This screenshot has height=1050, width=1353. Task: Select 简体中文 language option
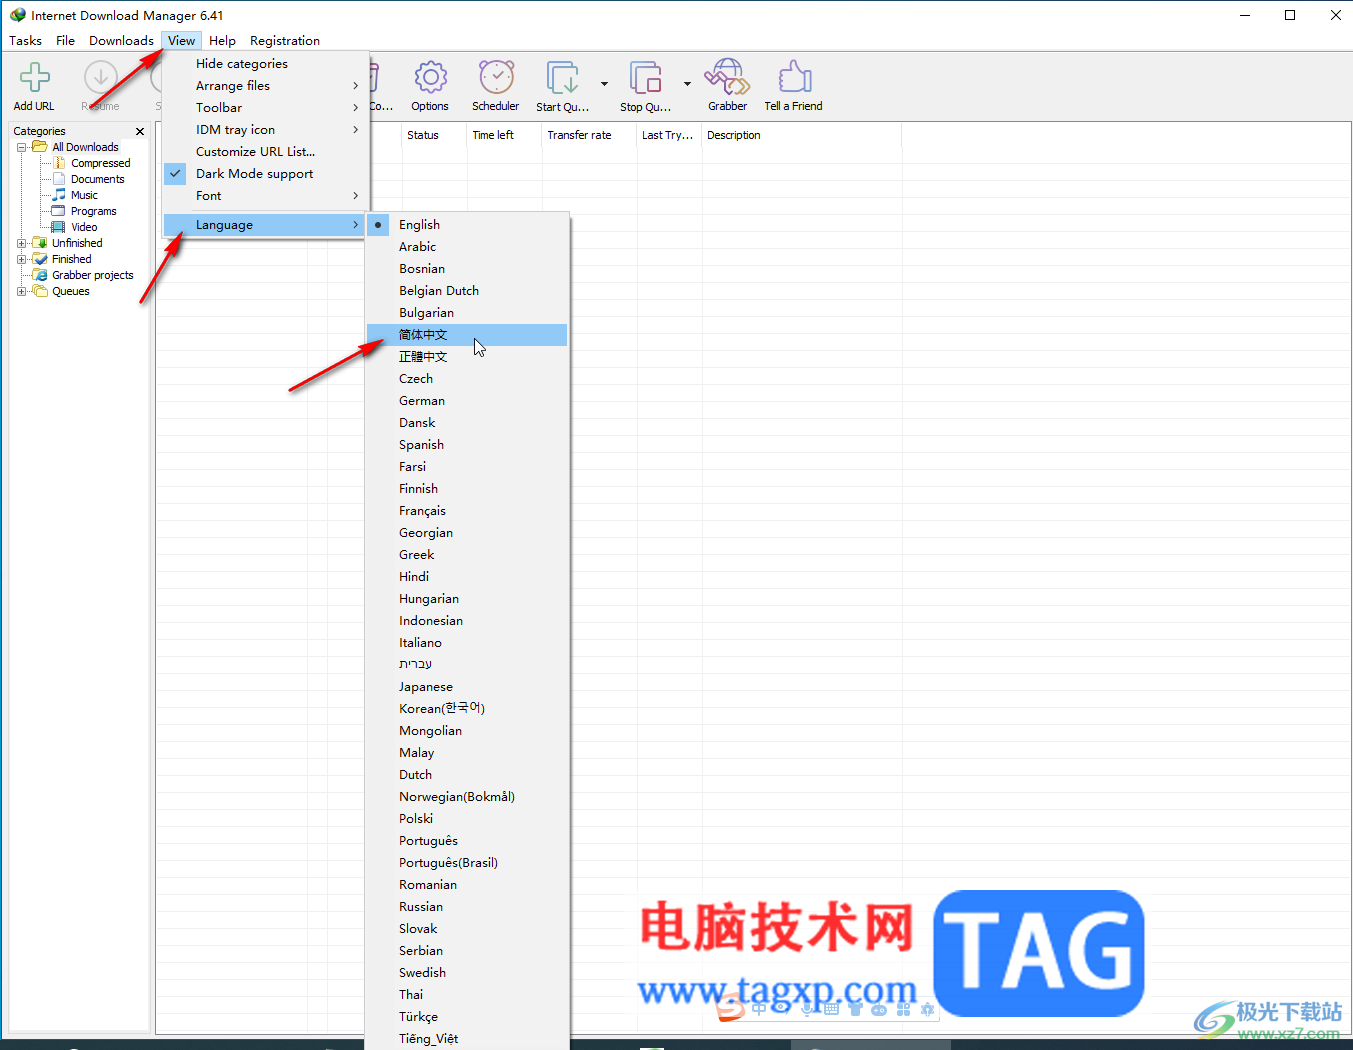click(x=467, y=335)
